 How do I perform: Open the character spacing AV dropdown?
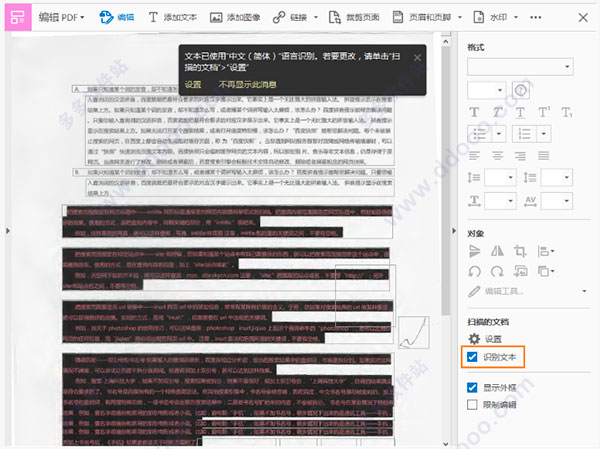(x=557, y=201)
